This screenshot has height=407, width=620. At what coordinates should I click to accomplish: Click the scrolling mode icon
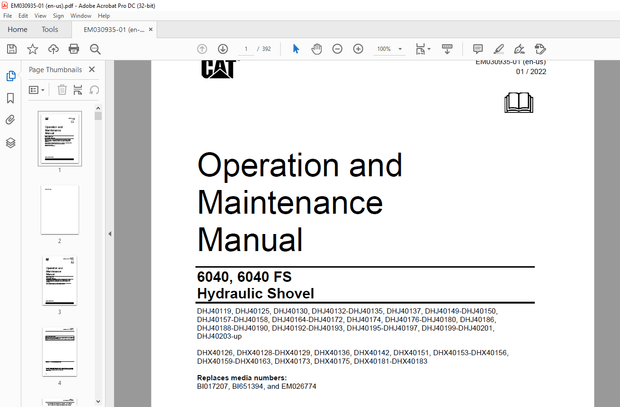coord(447,49)
